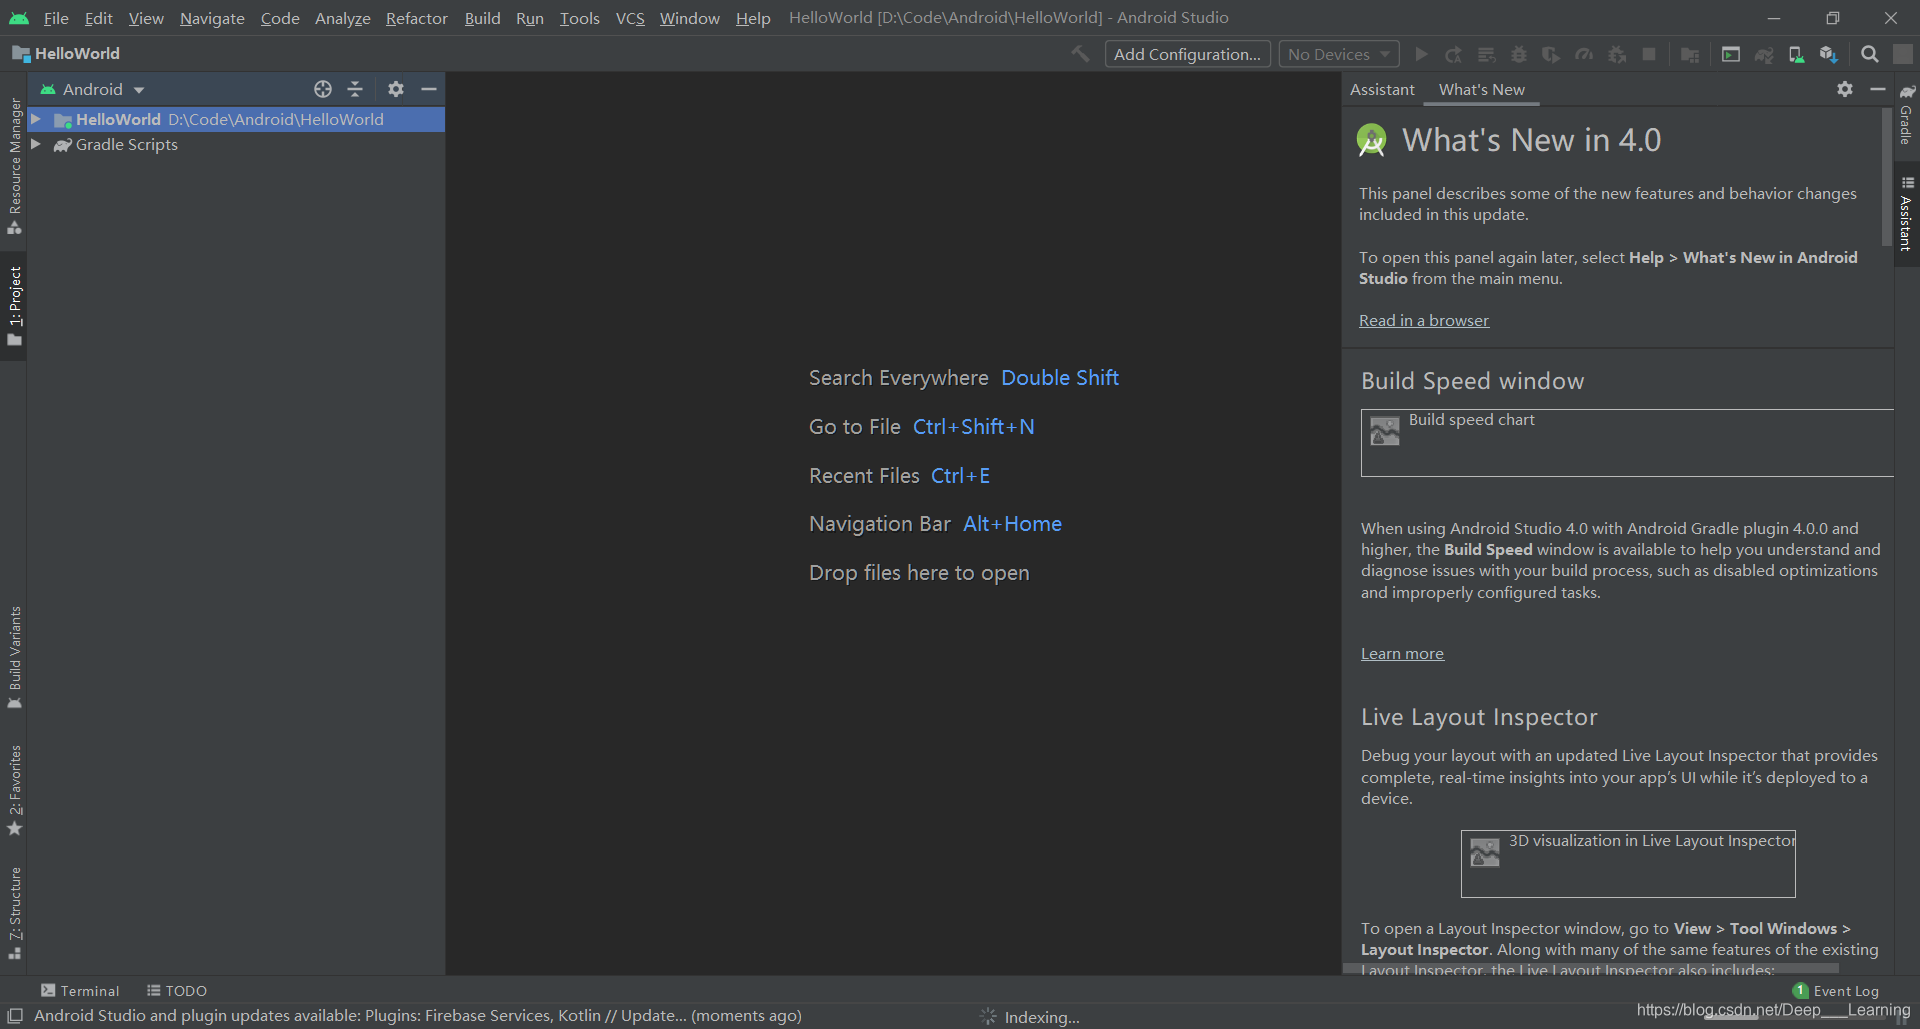Click the Search Everywhere magnifier icon

coord(1869,54)
